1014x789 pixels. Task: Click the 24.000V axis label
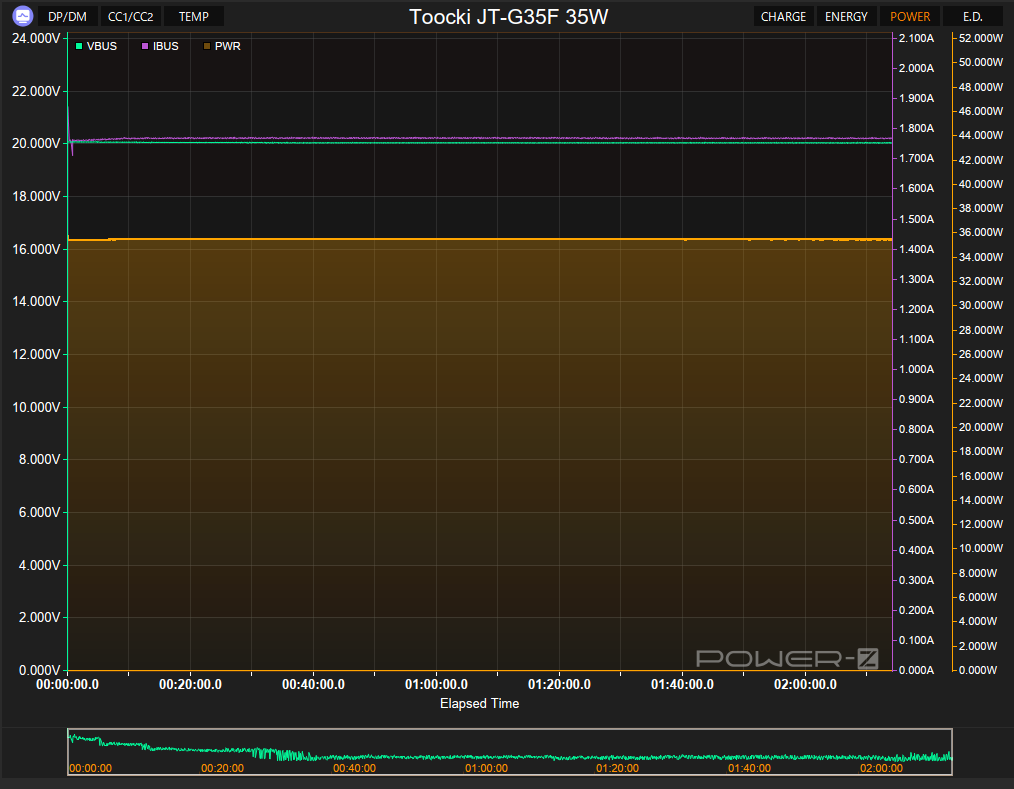point(36,38)
